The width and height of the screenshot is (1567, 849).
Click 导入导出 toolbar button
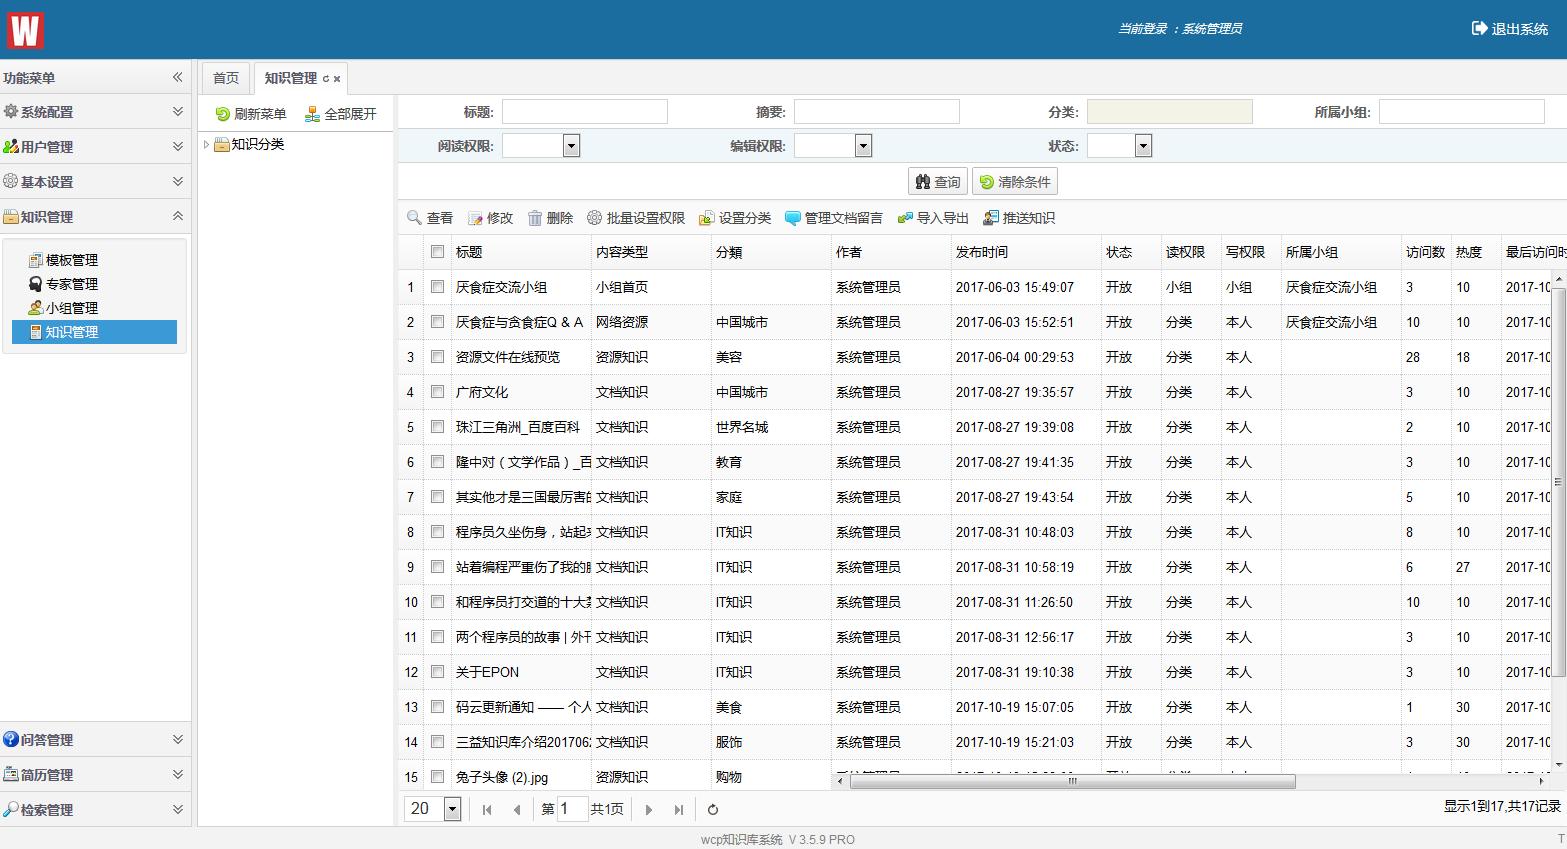[x=933, y=218]
